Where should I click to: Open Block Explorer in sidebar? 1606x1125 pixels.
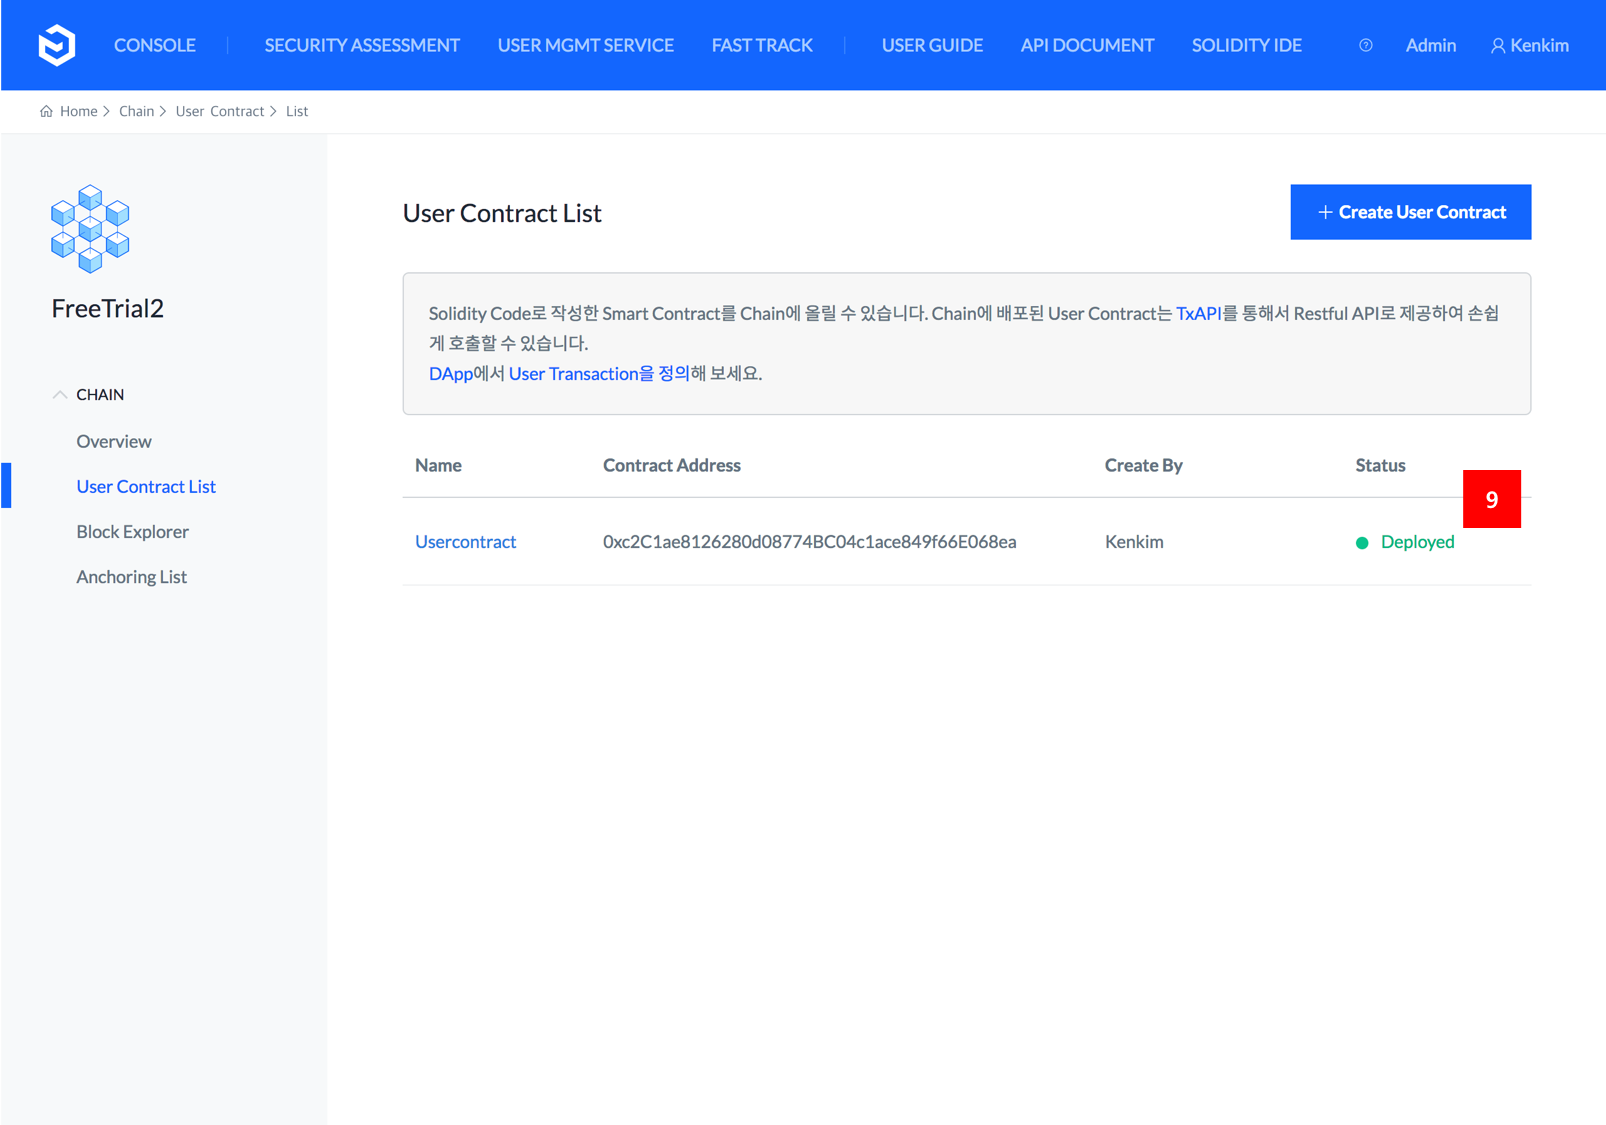(x=132, y=531)
